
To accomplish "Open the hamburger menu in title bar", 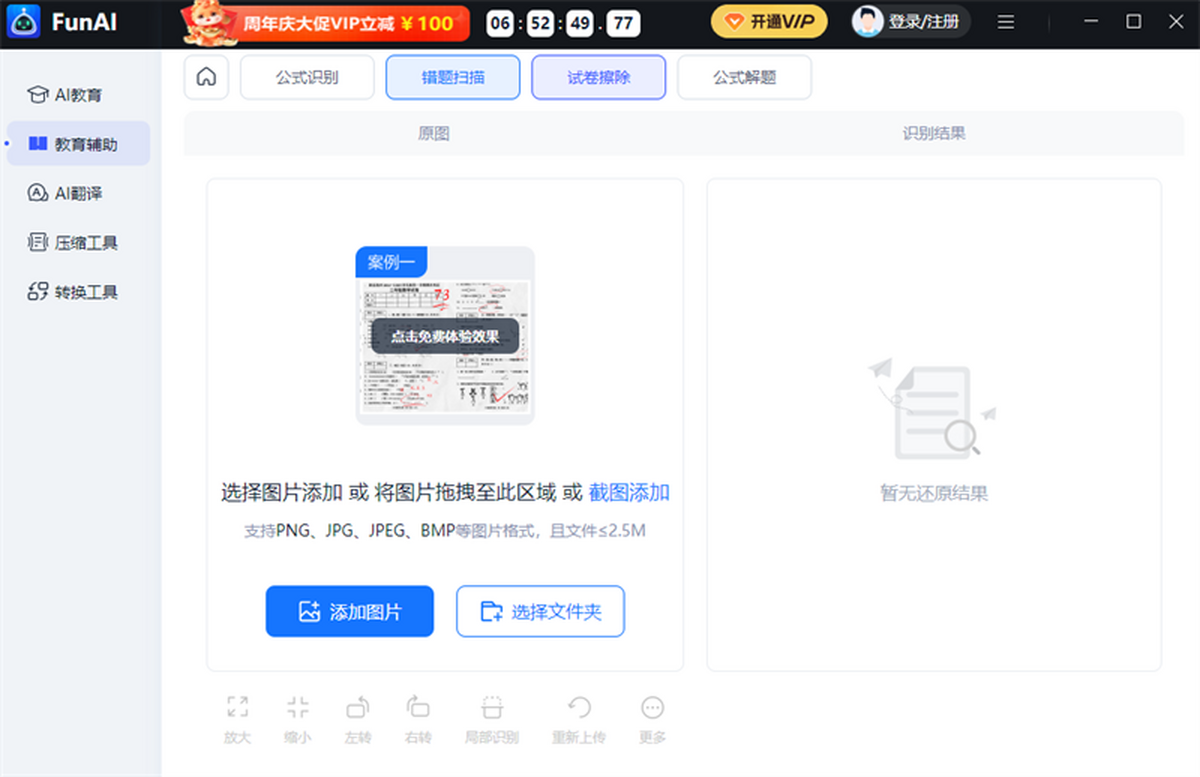I will (1006, 22).
